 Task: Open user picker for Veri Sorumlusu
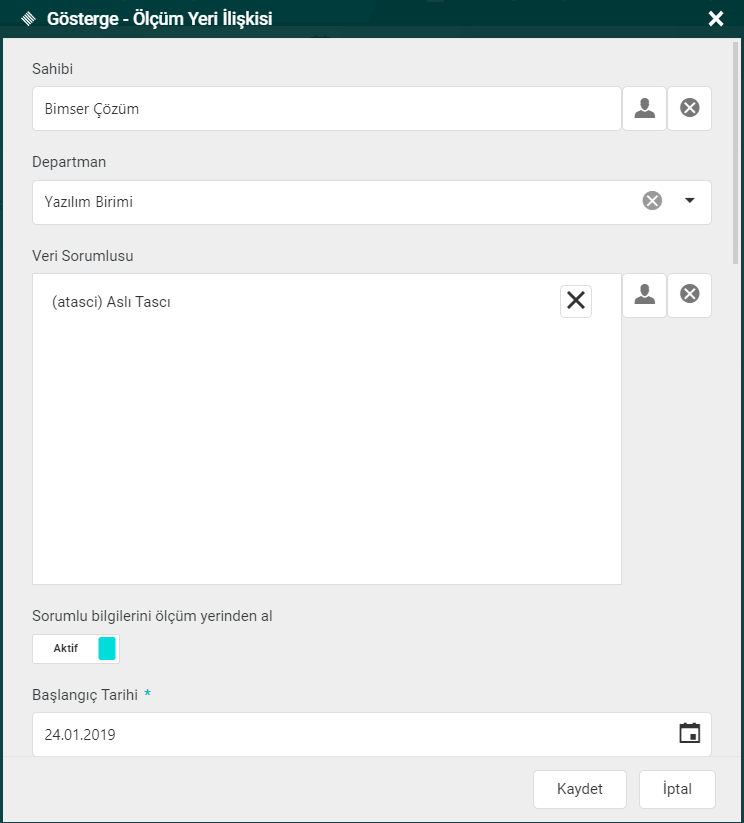645,295
